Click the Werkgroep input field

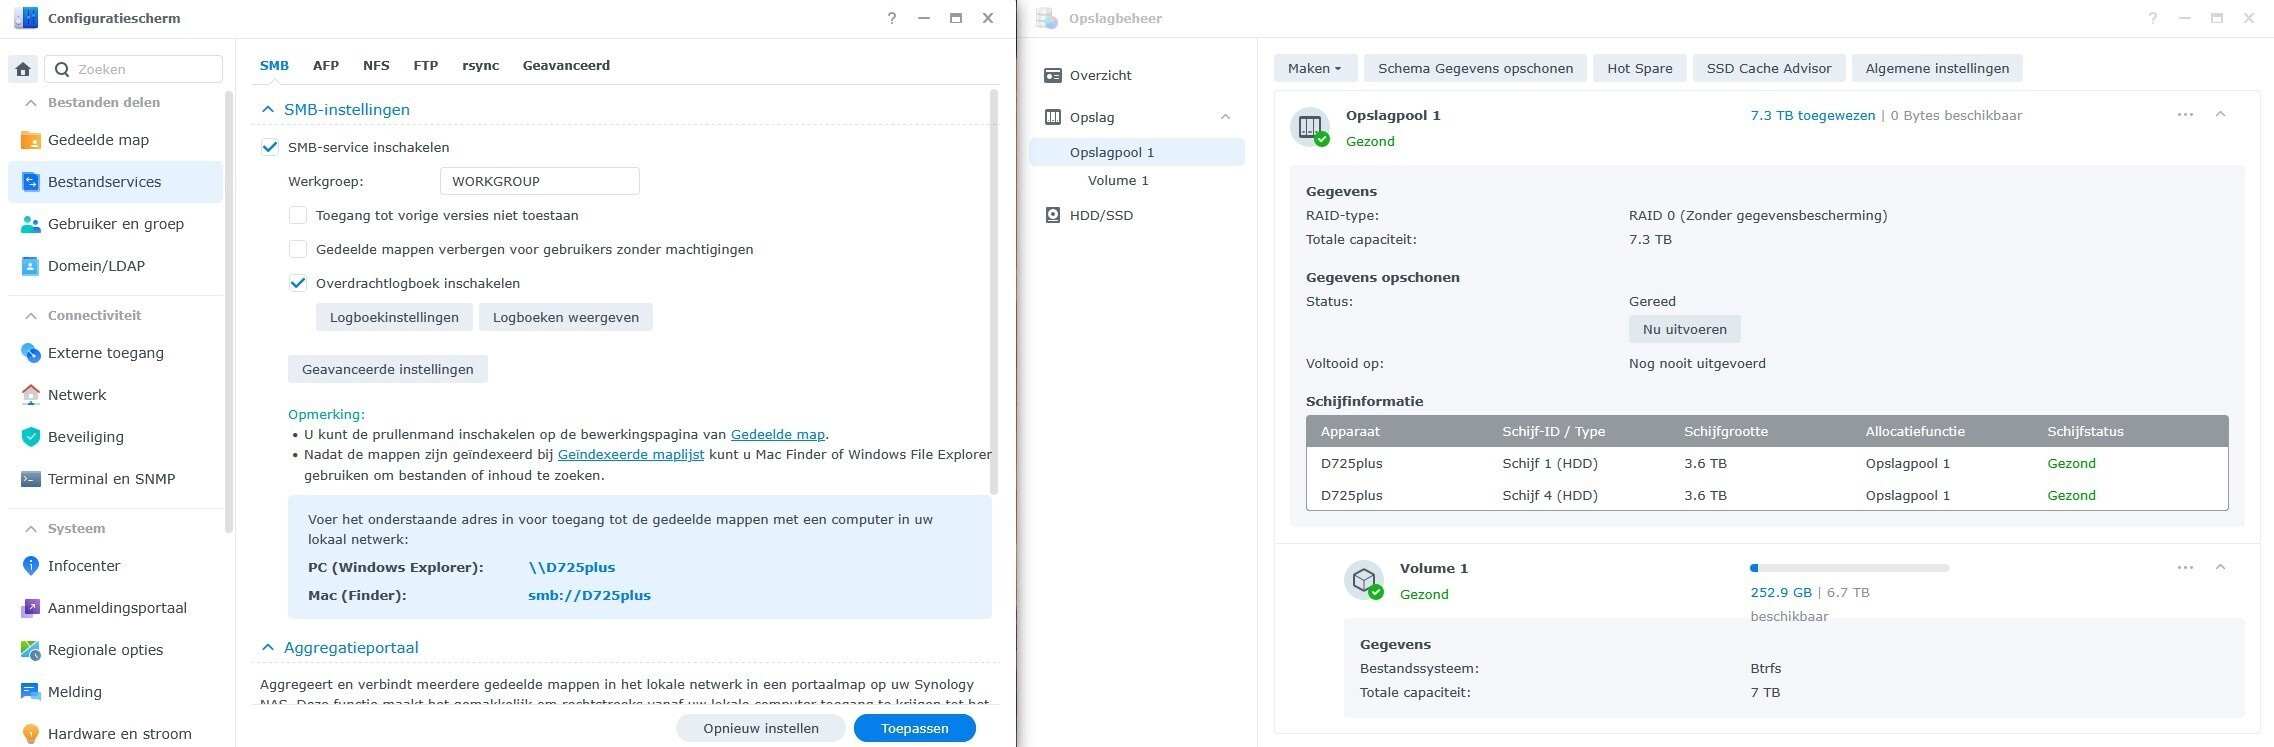point(539,181)
